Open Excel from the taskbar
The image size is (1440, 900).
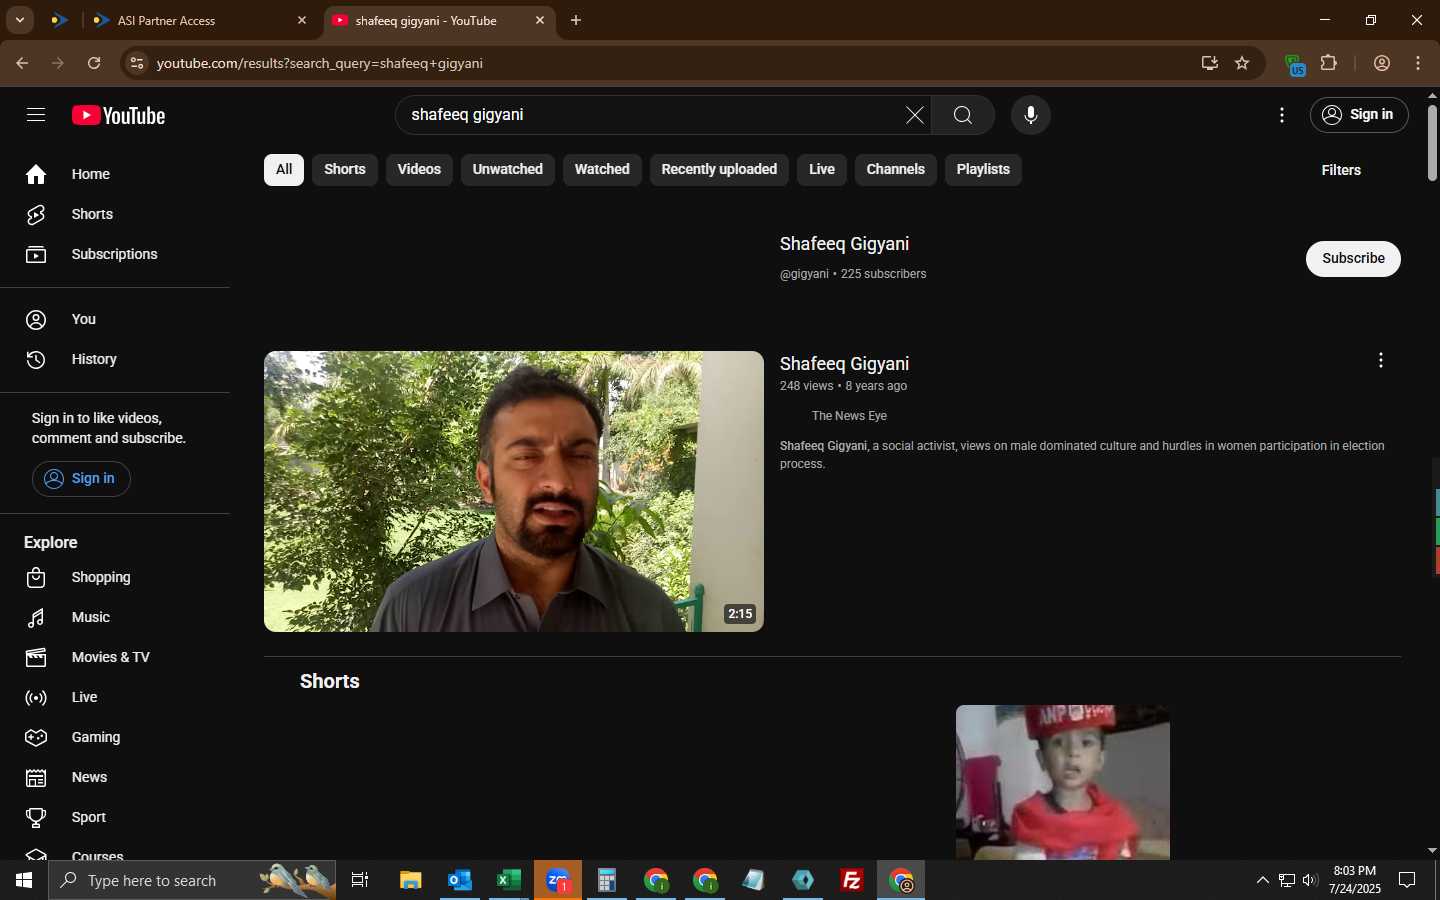point(509,880)
